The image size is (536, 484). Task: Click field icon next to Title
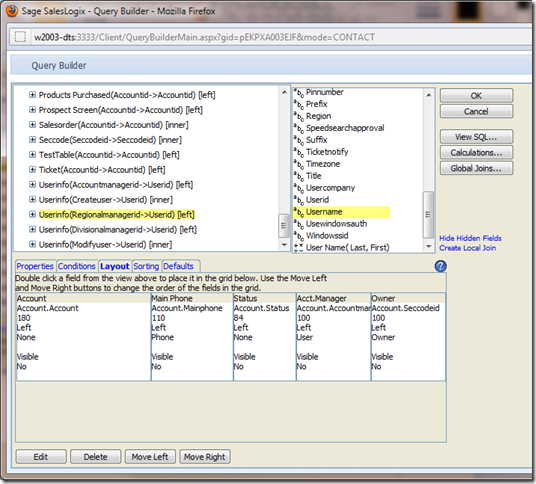(299, 176)
